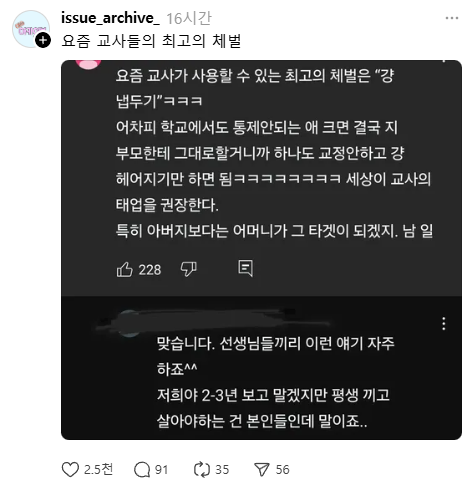Click the 228 likes count in comment

click(x=150, y=270)
